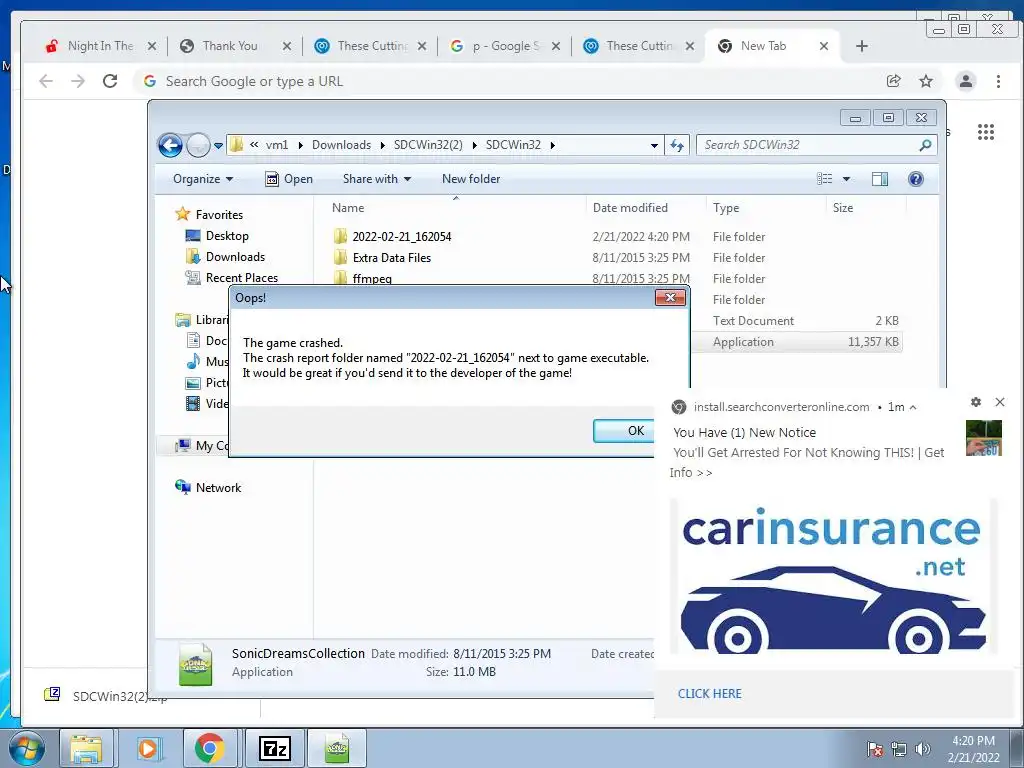Click OK in the Oops dialog
1024x768 pixels.
click(624, 431)
